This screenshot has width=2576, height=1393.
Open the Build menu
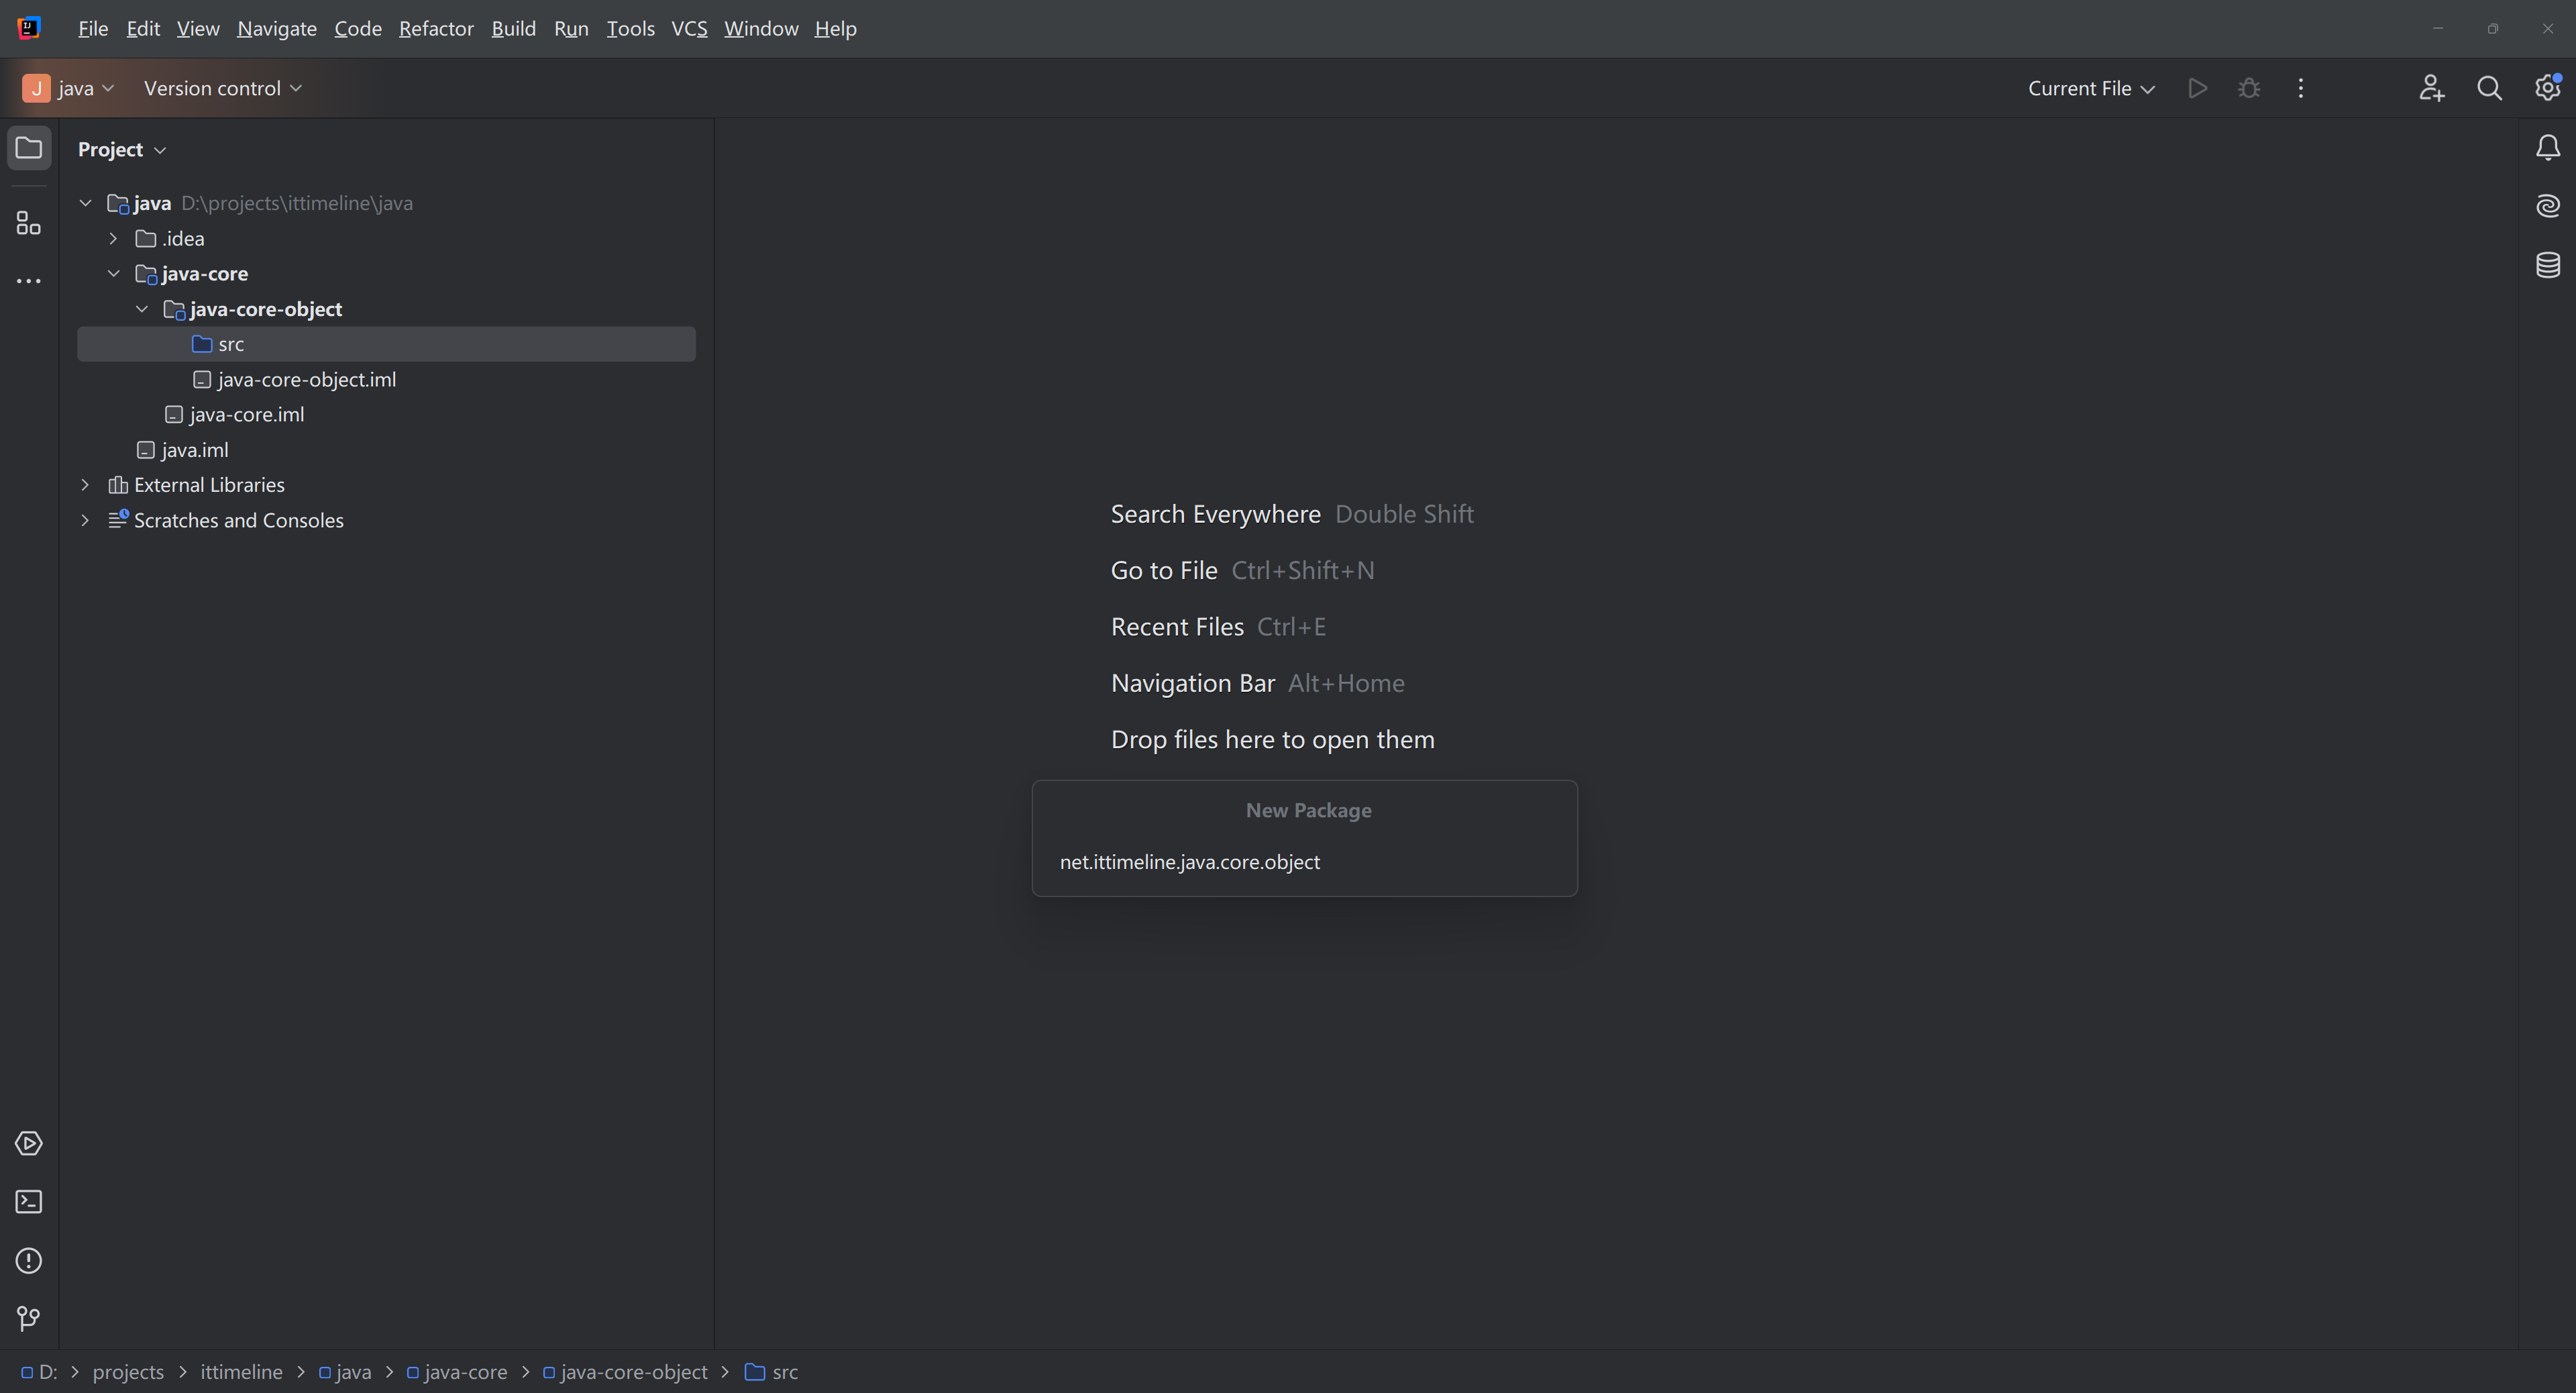tap(513, 29)
